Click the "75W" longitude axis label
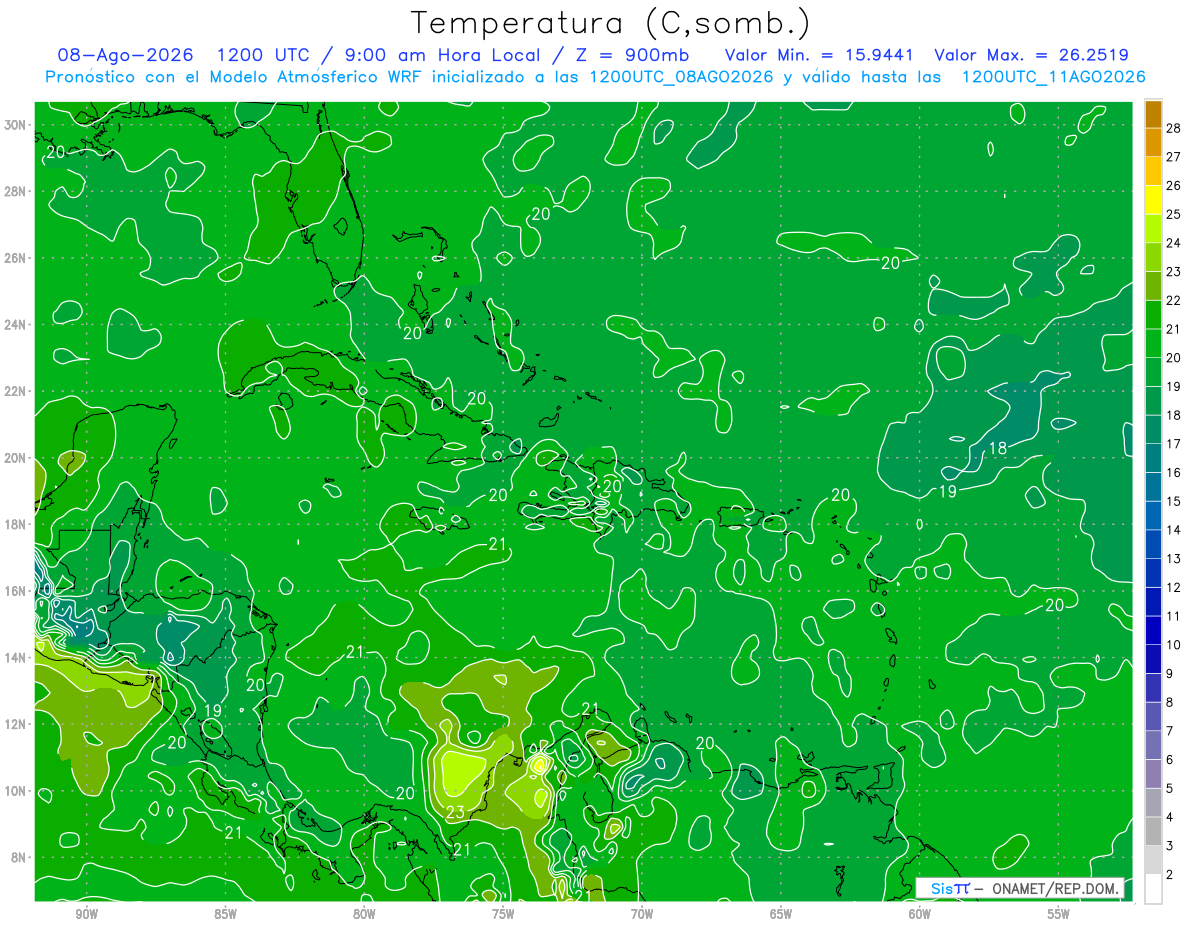The height and width of the screenshot is (927, 1200). (x=503, y=915)
